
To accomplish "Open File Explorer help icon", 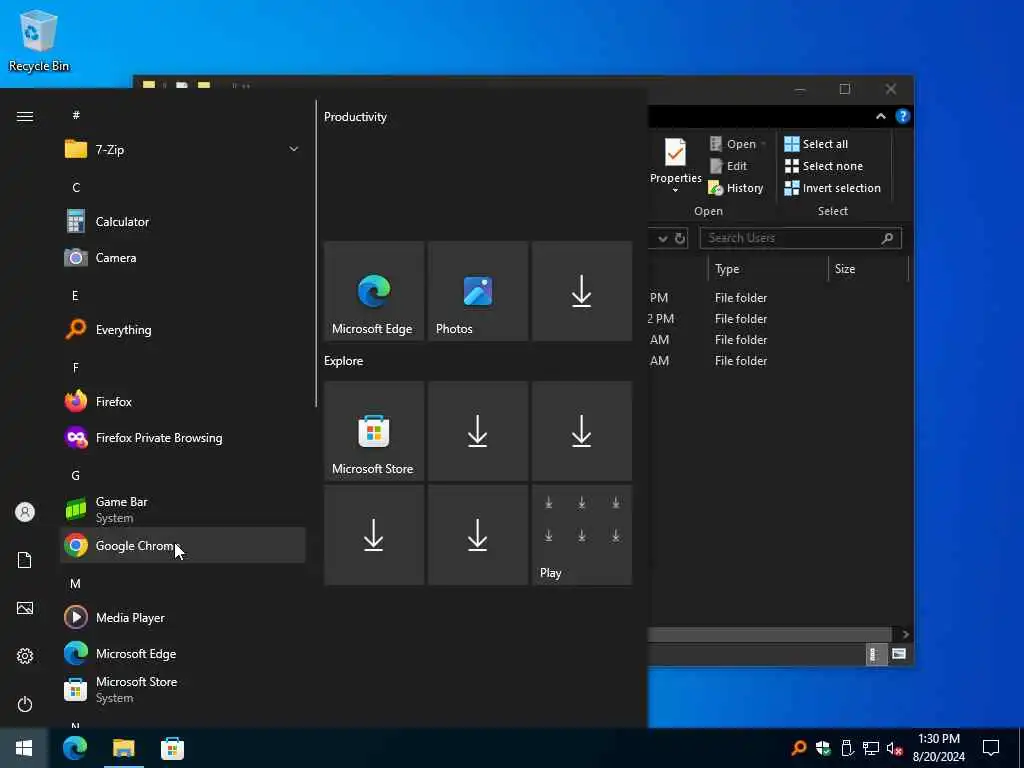I will (x=903, y=116).
